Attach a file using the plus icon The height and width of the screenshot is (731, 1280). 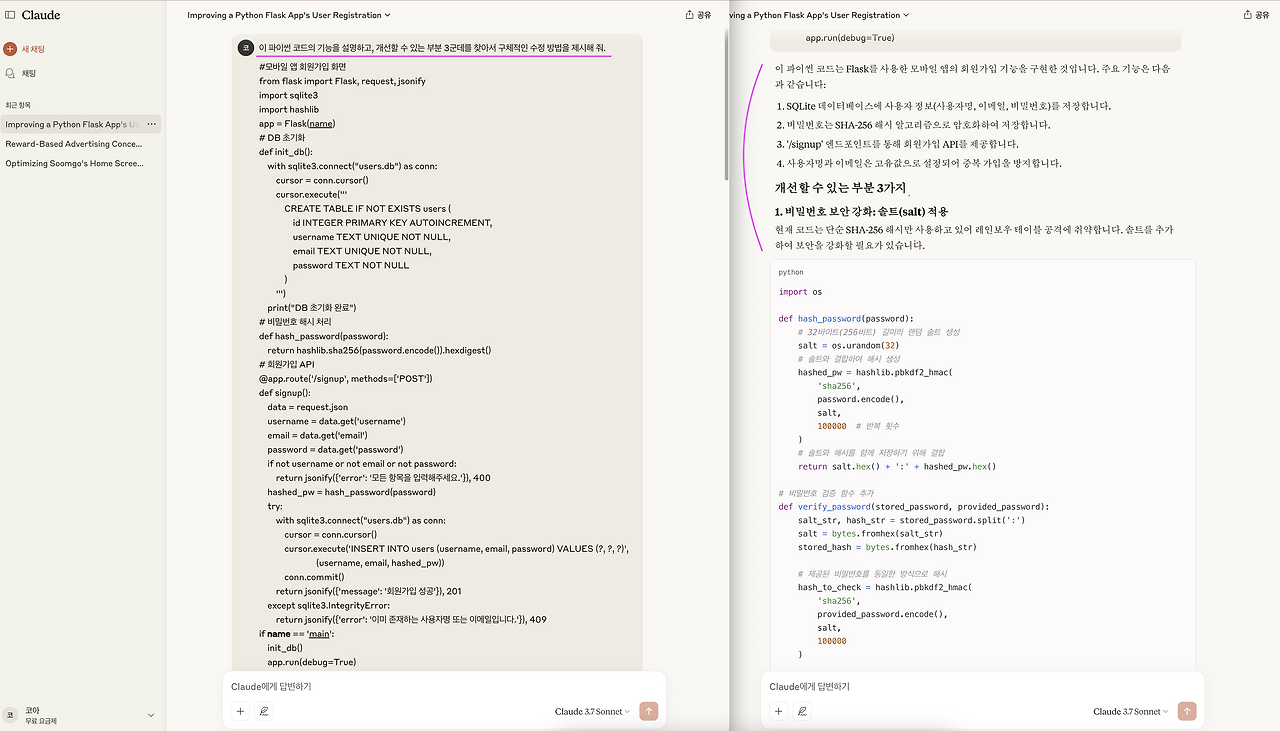[240, 710]
